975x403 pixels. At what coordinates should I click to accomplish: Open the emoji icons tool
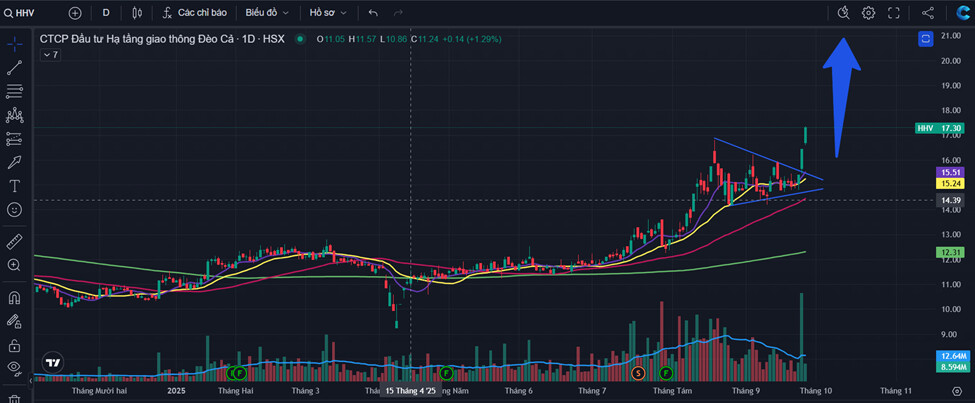[14, 210]
